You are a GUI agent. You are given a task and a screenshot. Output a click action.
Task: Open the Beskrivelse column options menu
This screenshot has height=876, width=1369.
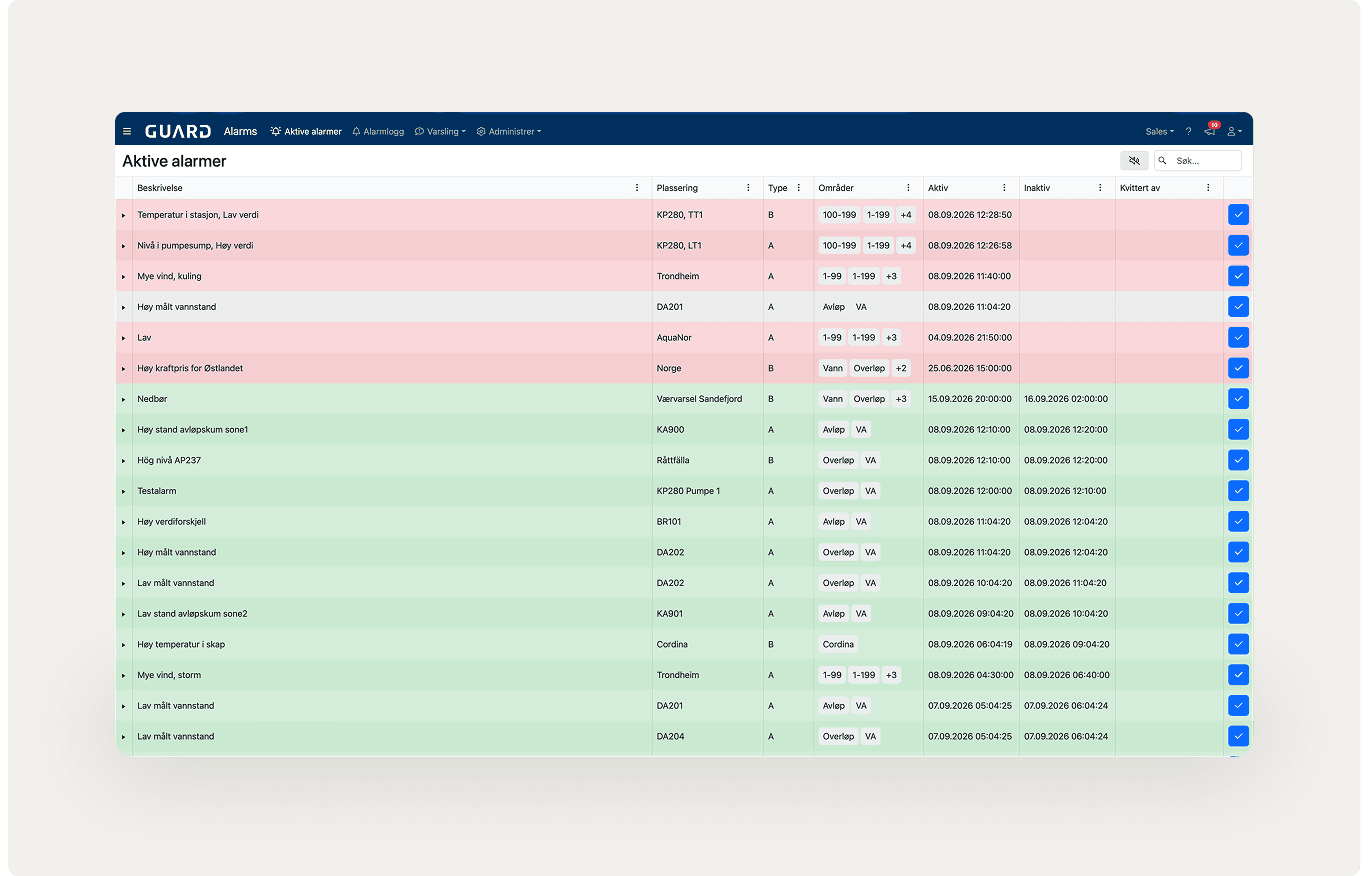pos(637,188)
